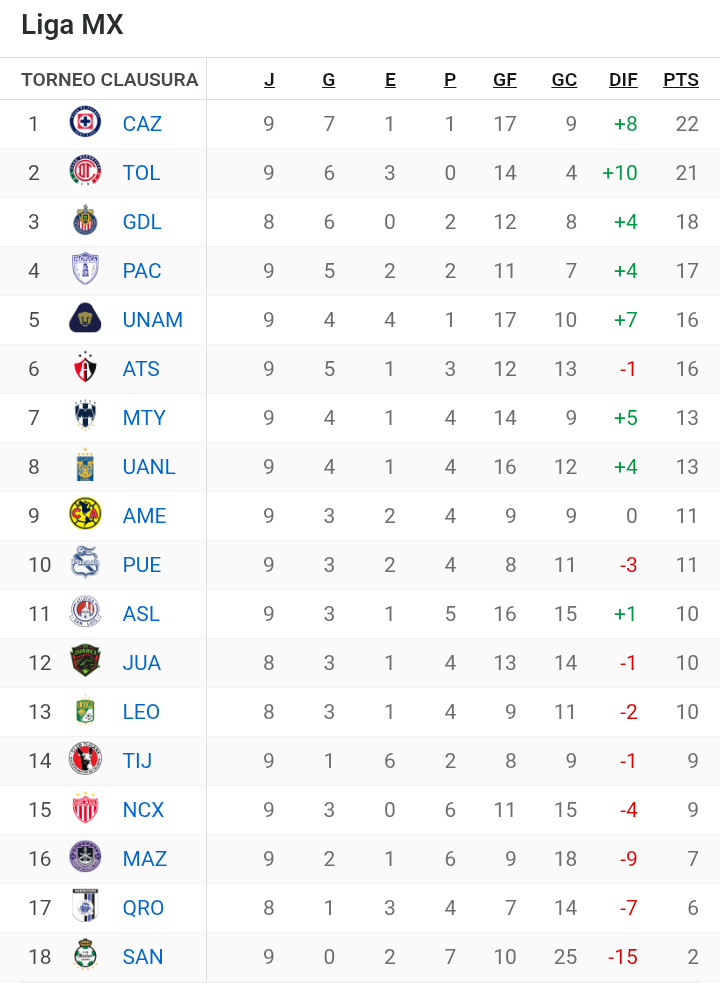This screenshot has width=720, height=994.
Task: Click the Chivas Guadalajara crest icon
Action: tap(85, 221)
